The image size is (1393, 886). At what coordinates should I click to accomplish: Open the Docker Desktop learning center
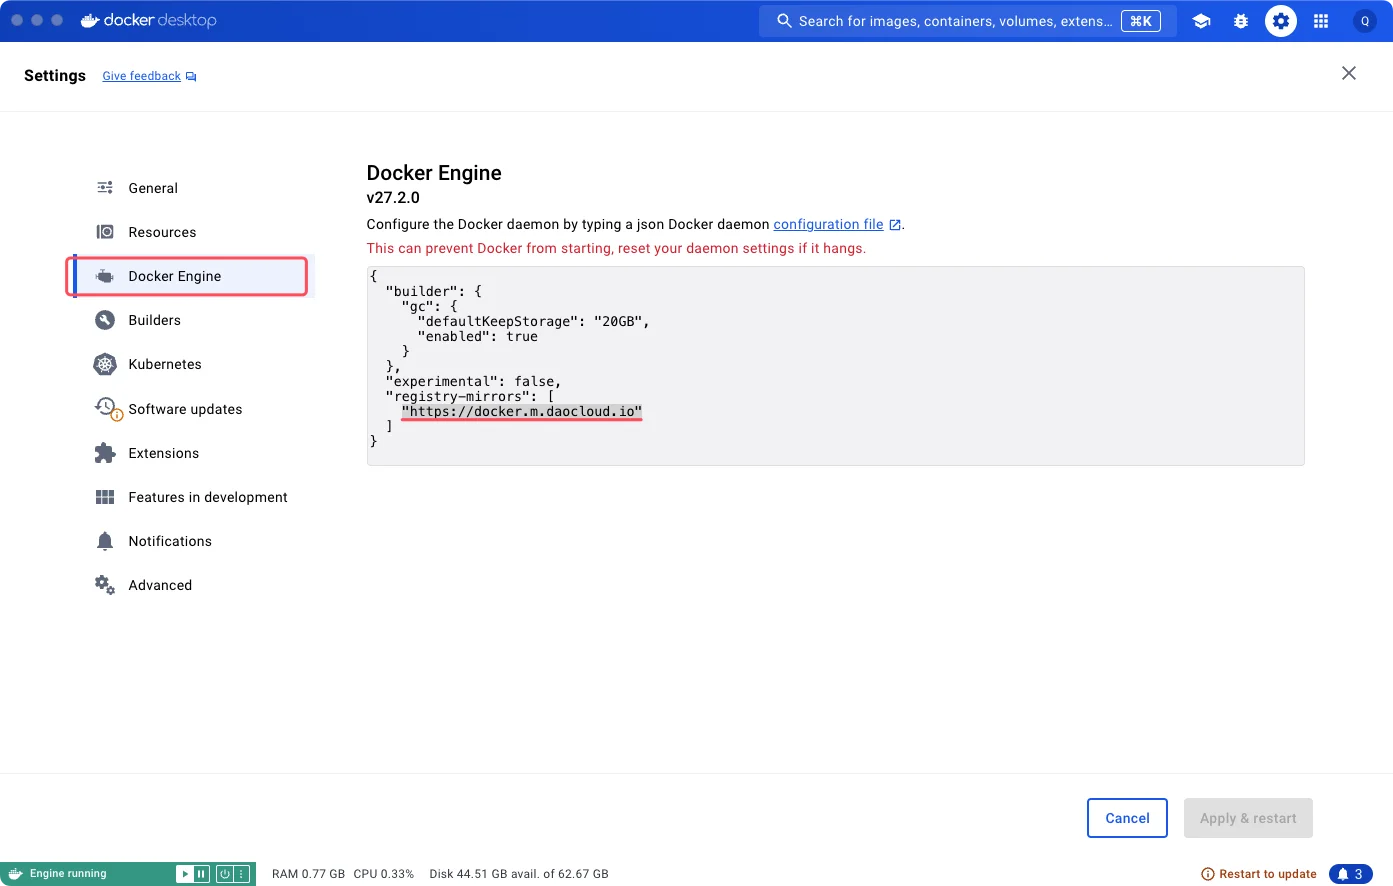click(x=1201, y=20)
